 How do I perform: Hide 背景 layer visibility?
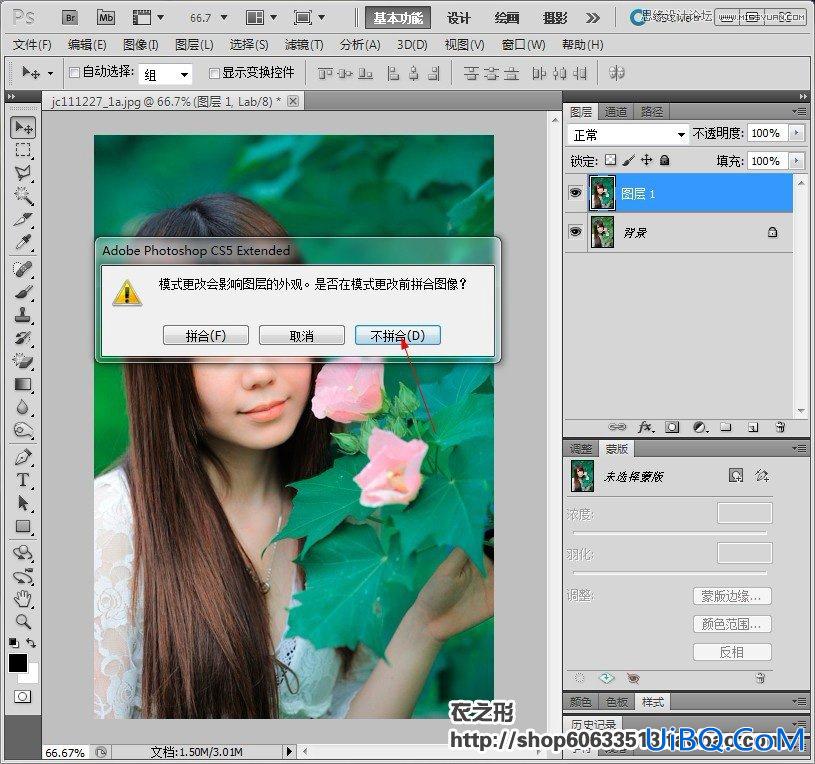point(575,231)
